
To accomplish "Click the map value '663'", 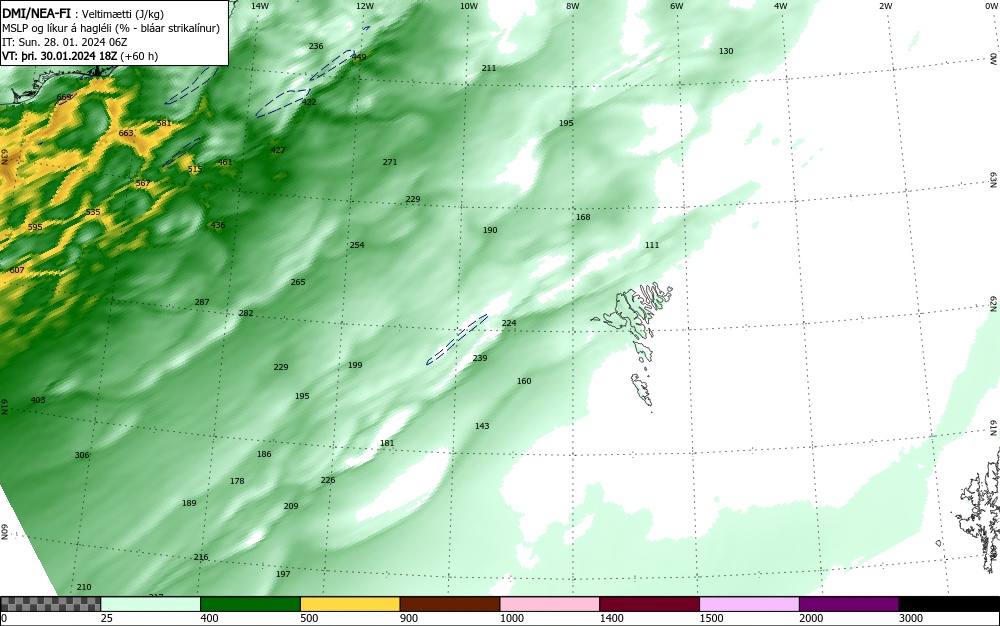I will pos(126,133).
